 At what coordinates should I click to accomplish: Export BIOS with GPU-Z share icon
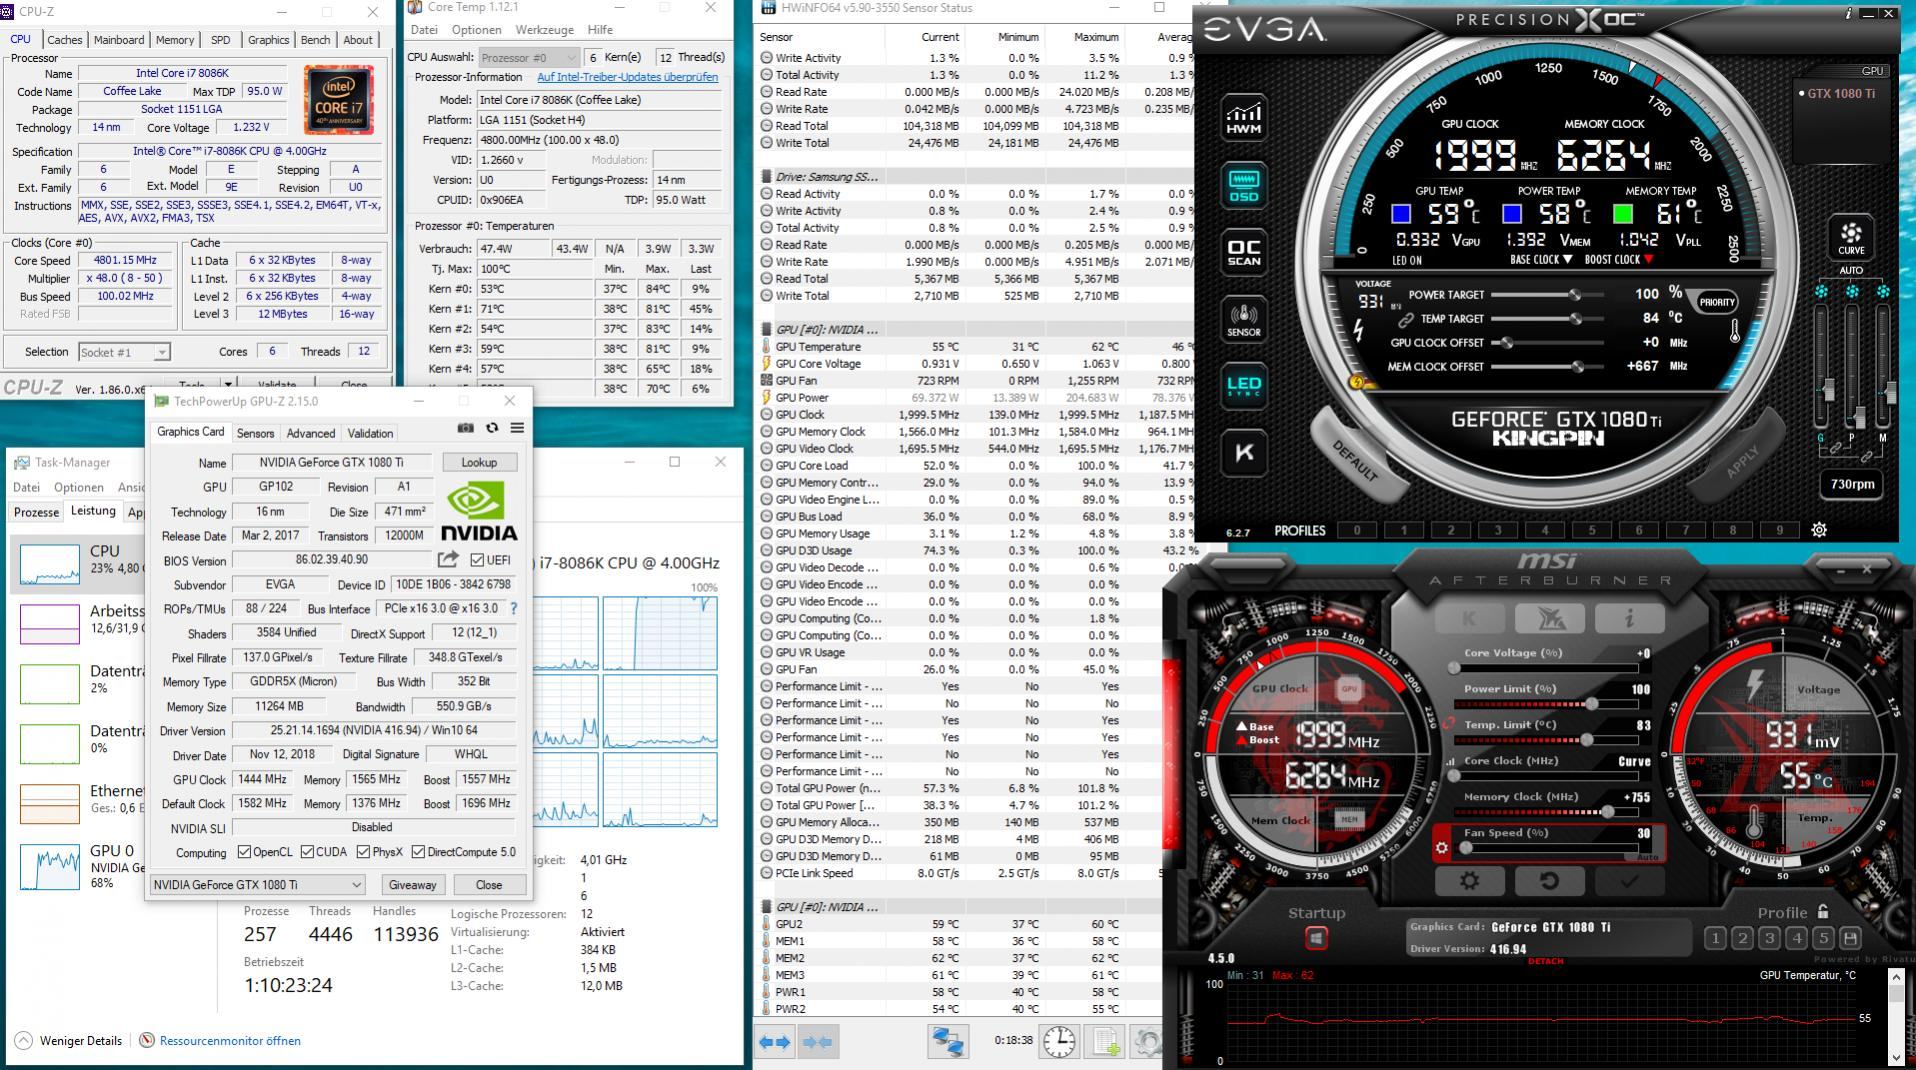click(x=448, y=560)
